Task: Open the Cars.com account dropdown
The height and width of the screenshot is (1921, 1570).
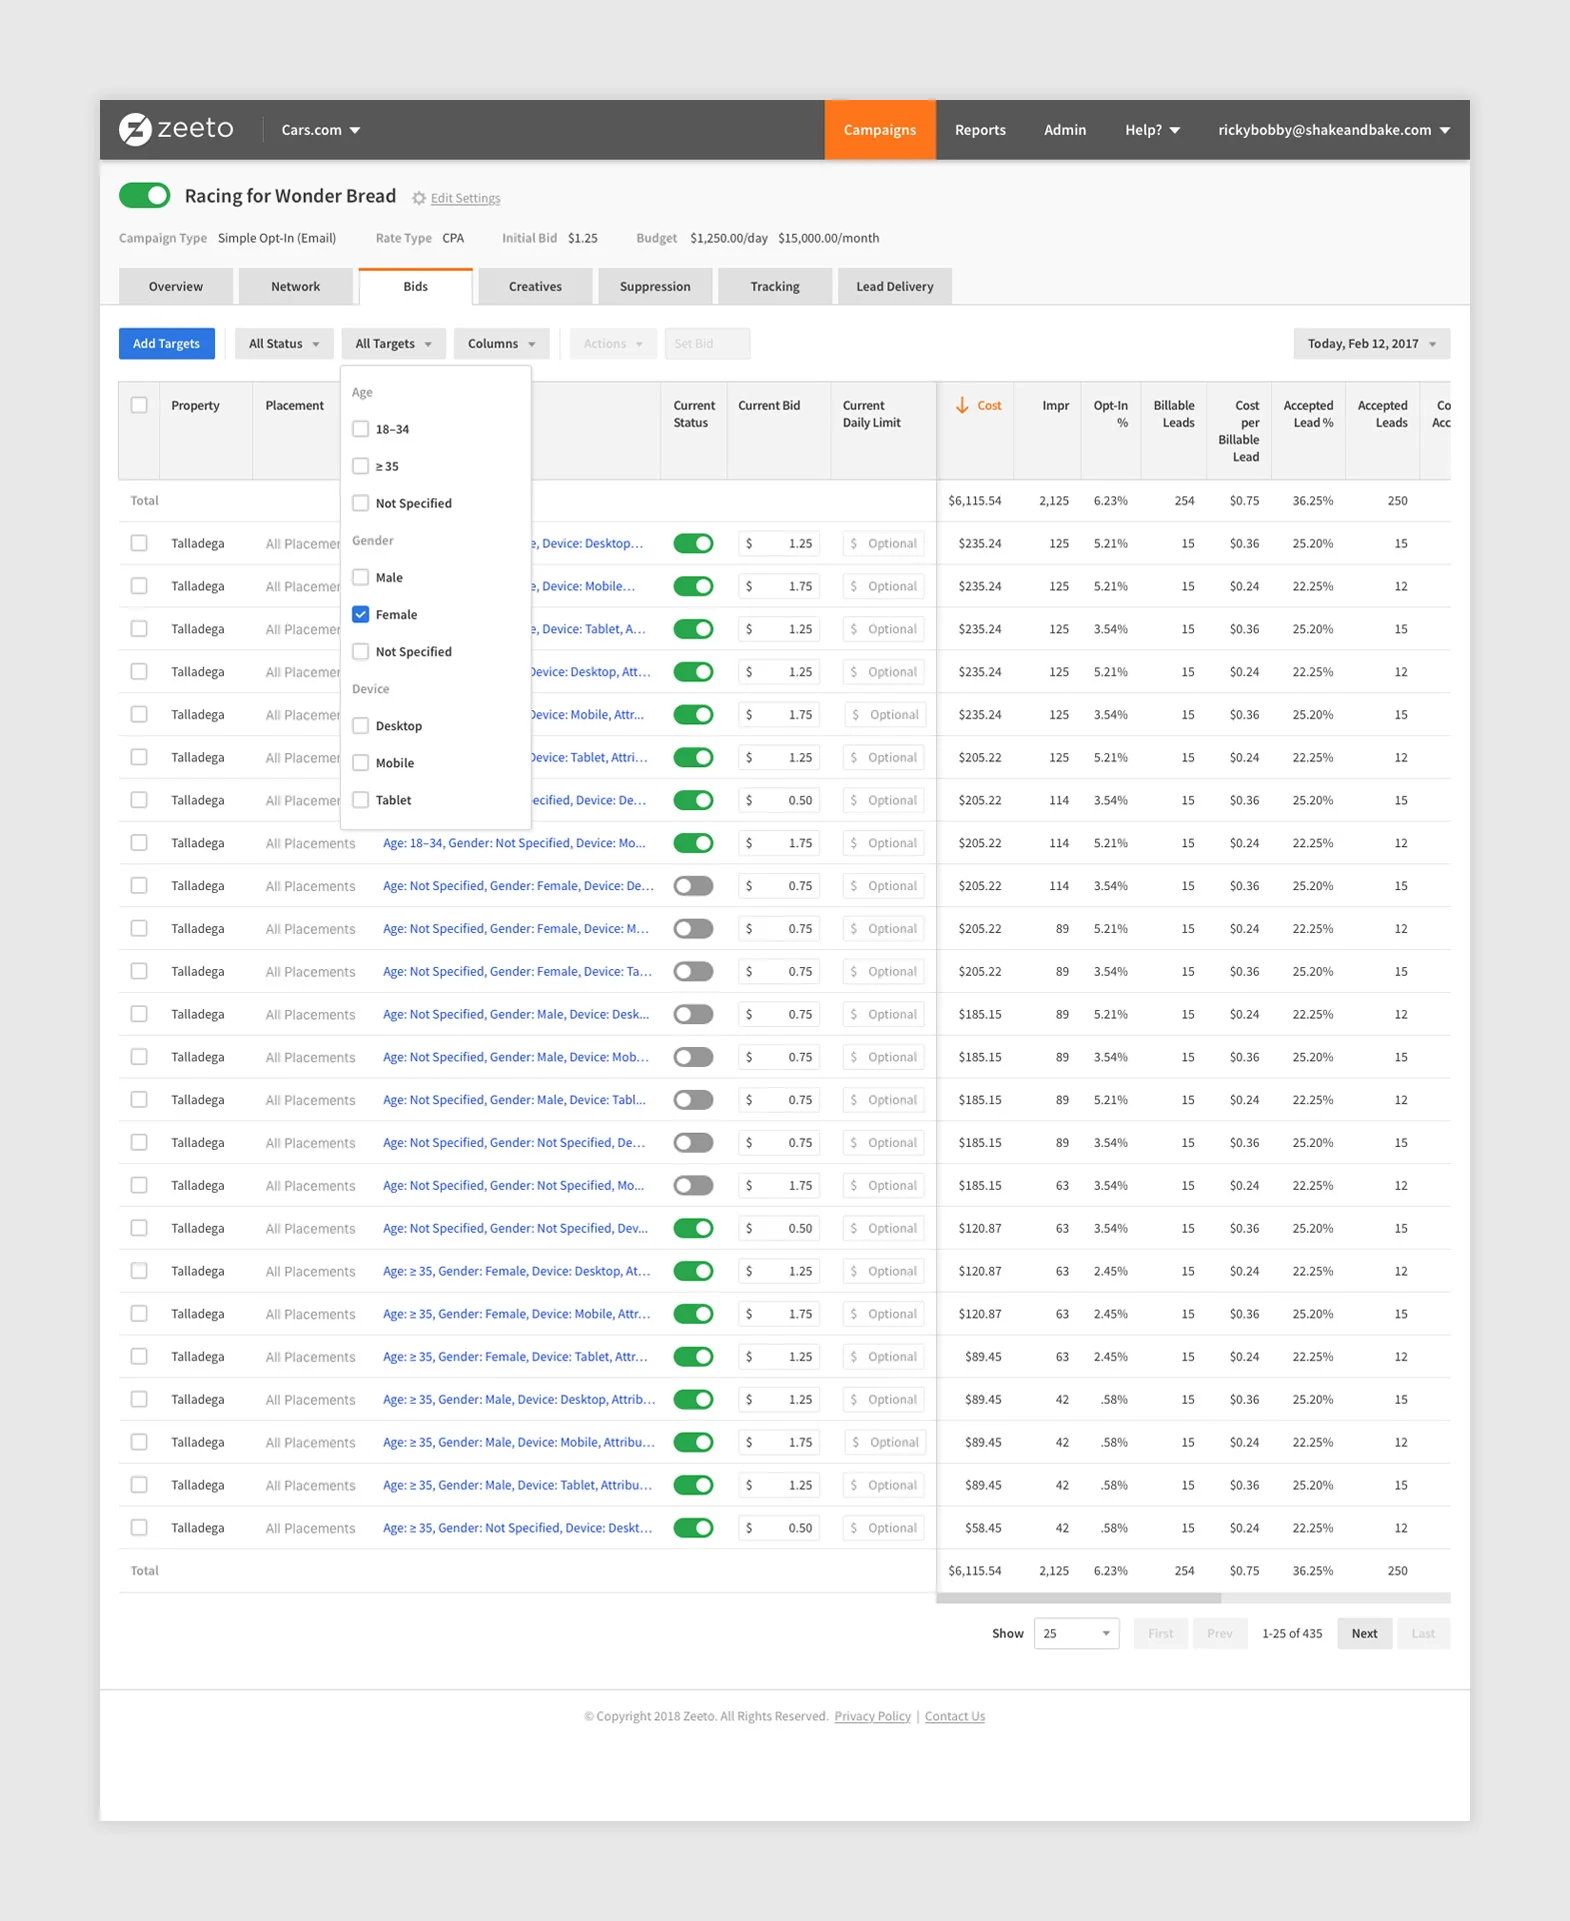Action: (x=321, y=130)
